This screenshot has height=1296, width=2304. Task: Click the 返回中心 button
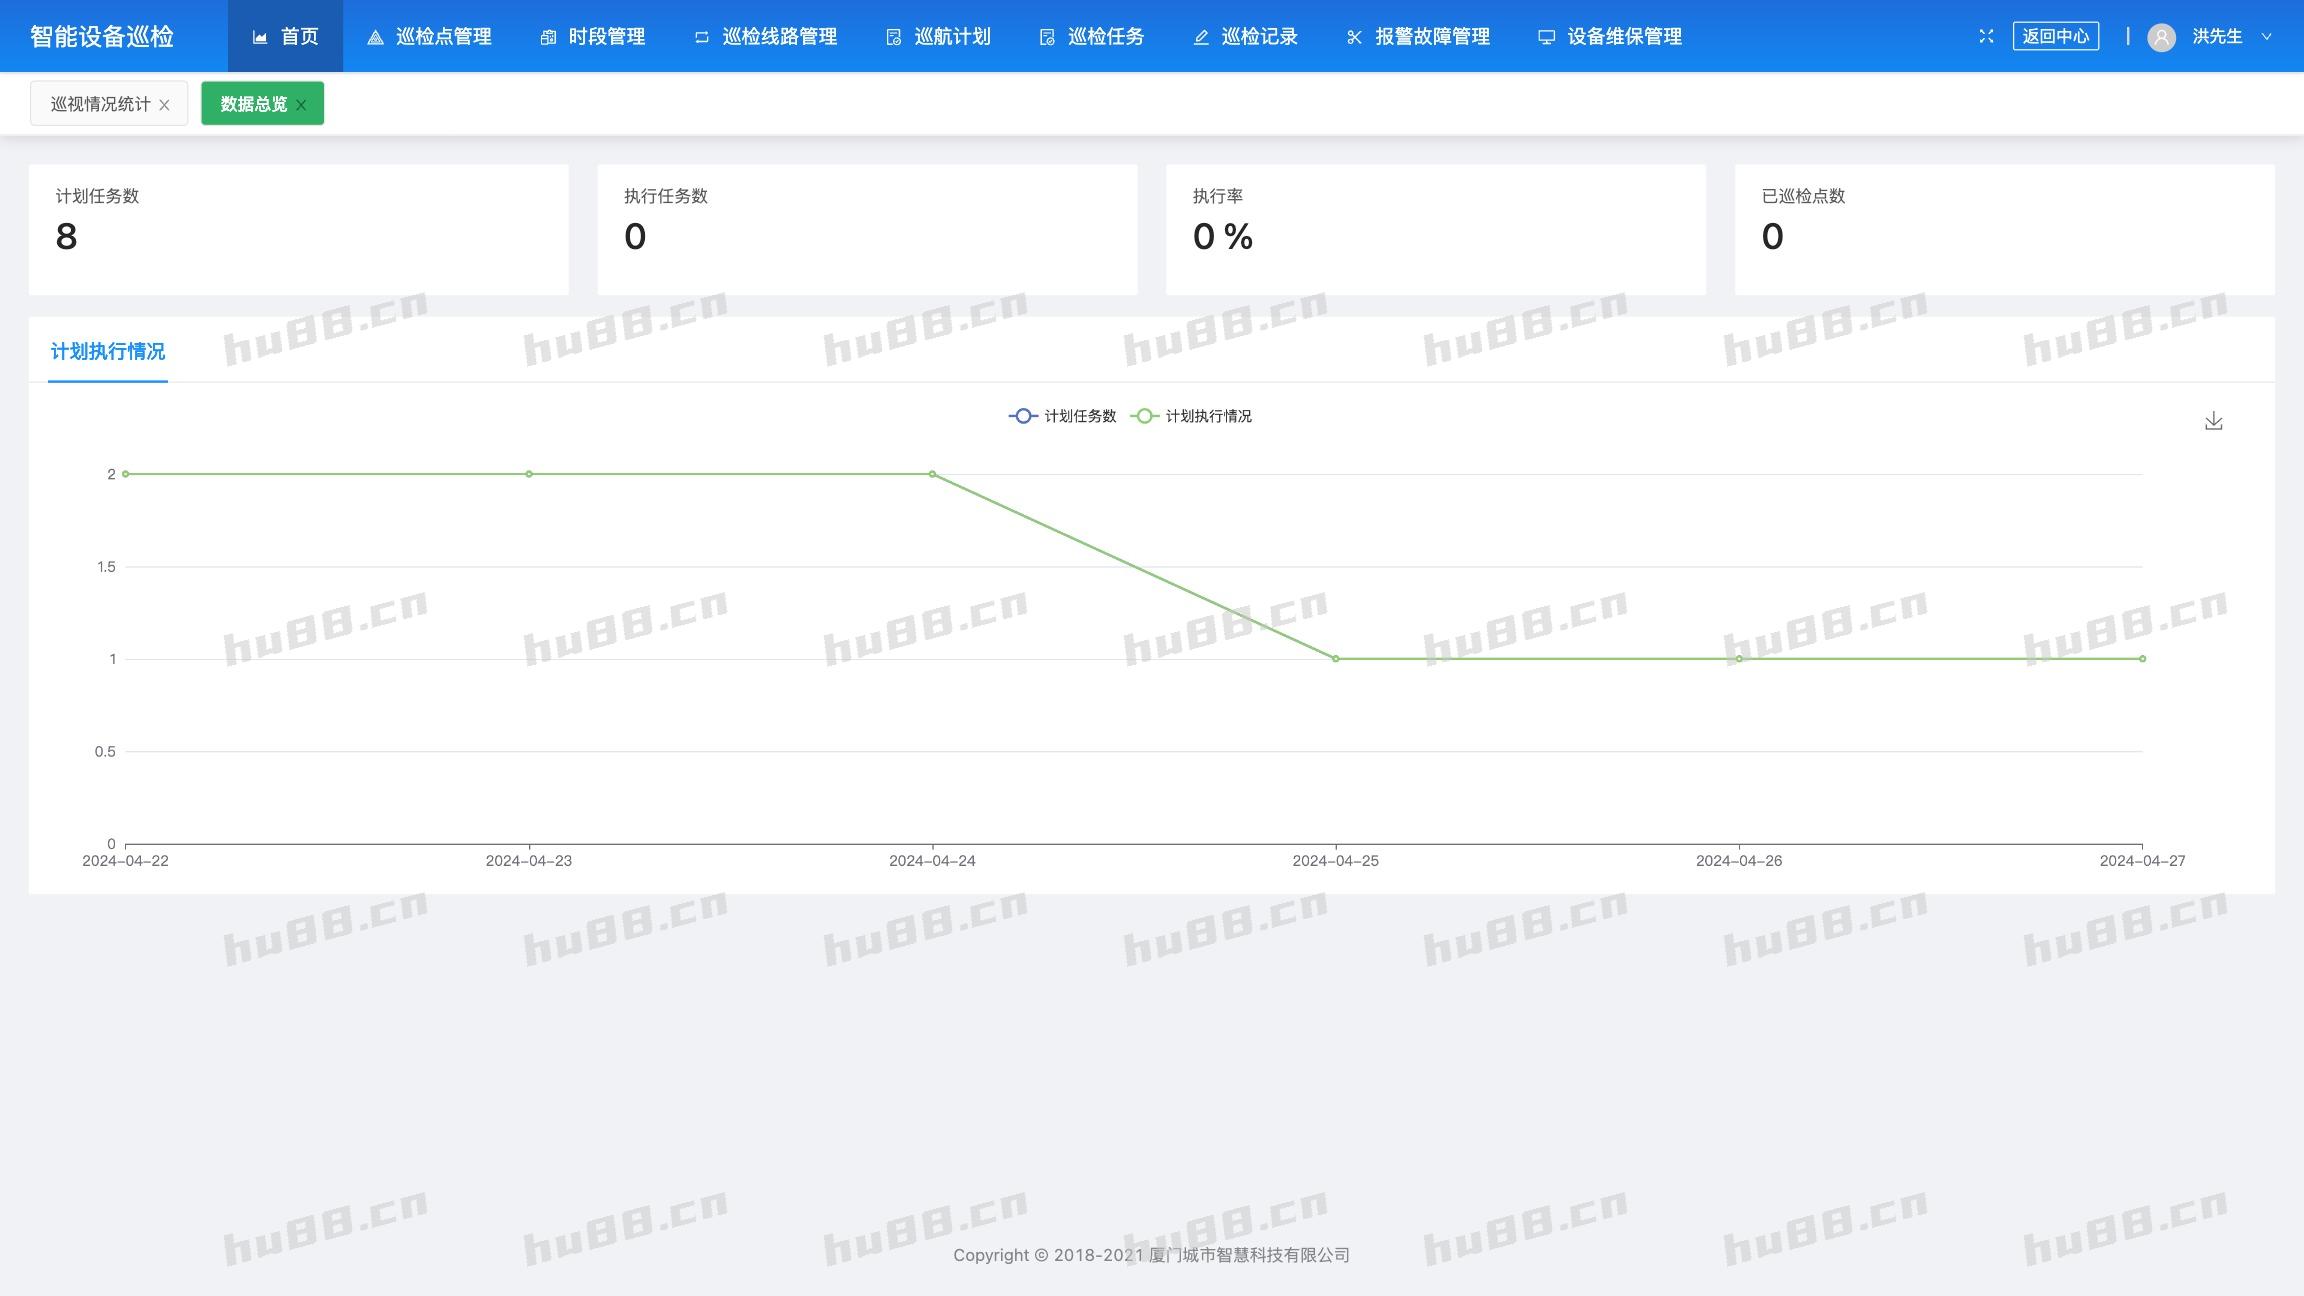(2055, 37)
